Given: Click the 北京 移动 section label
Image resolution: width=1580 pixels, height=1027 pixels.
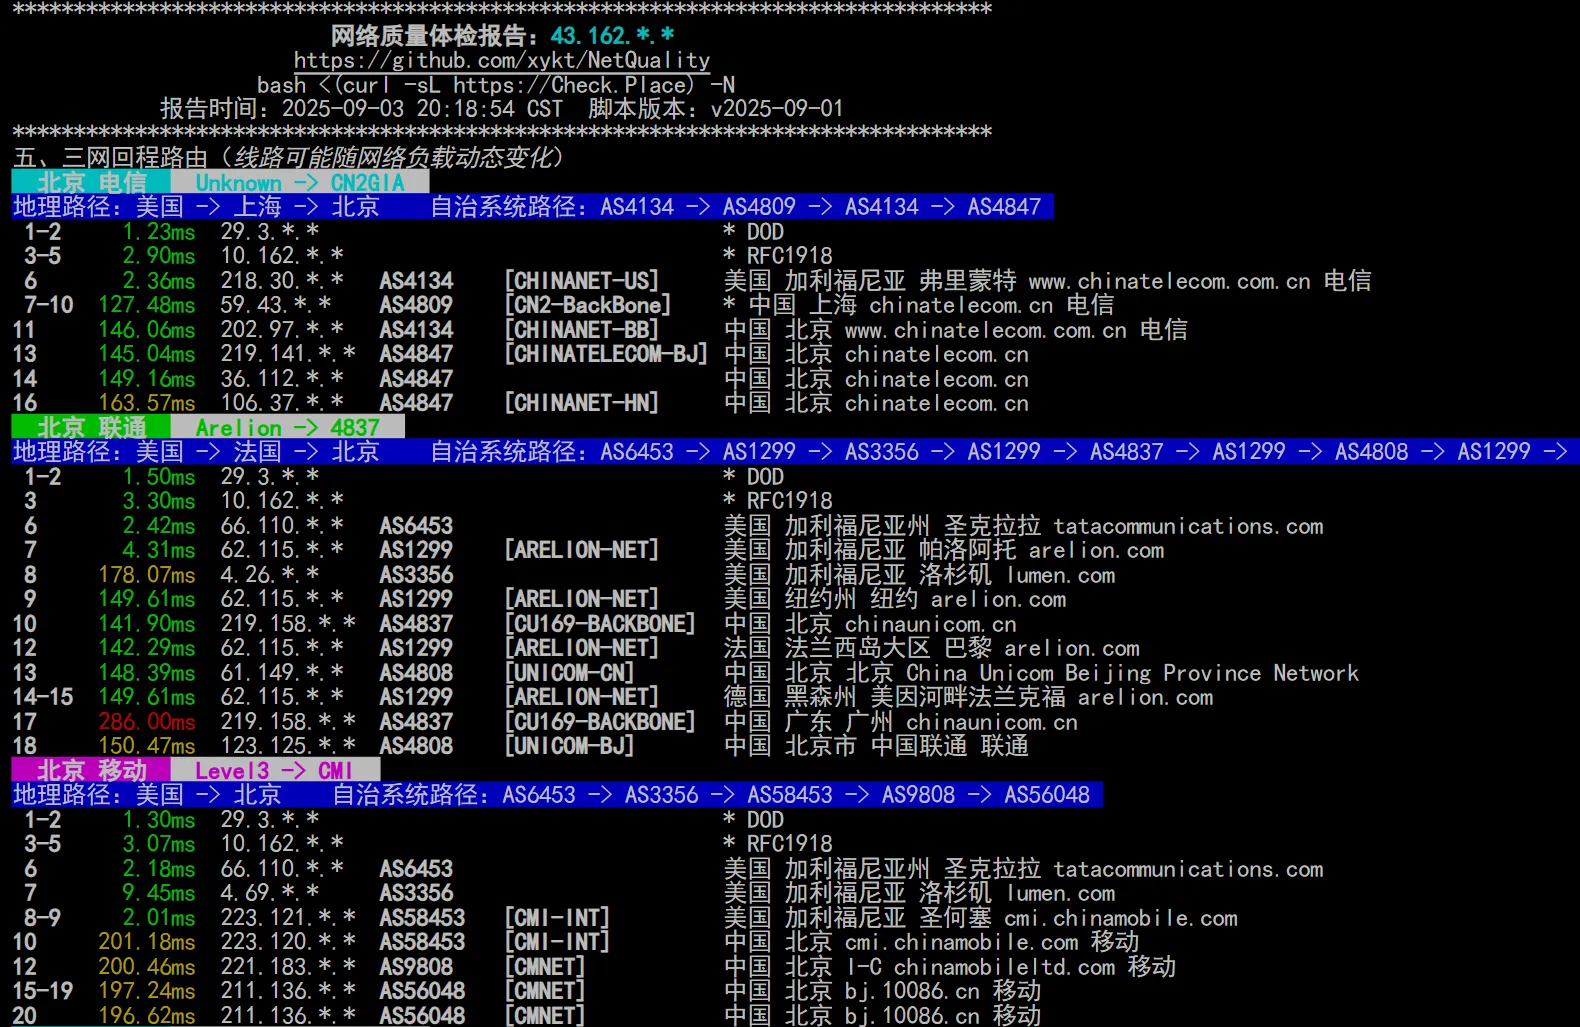Looking at the screenshot, I should [x=91, y=770].
